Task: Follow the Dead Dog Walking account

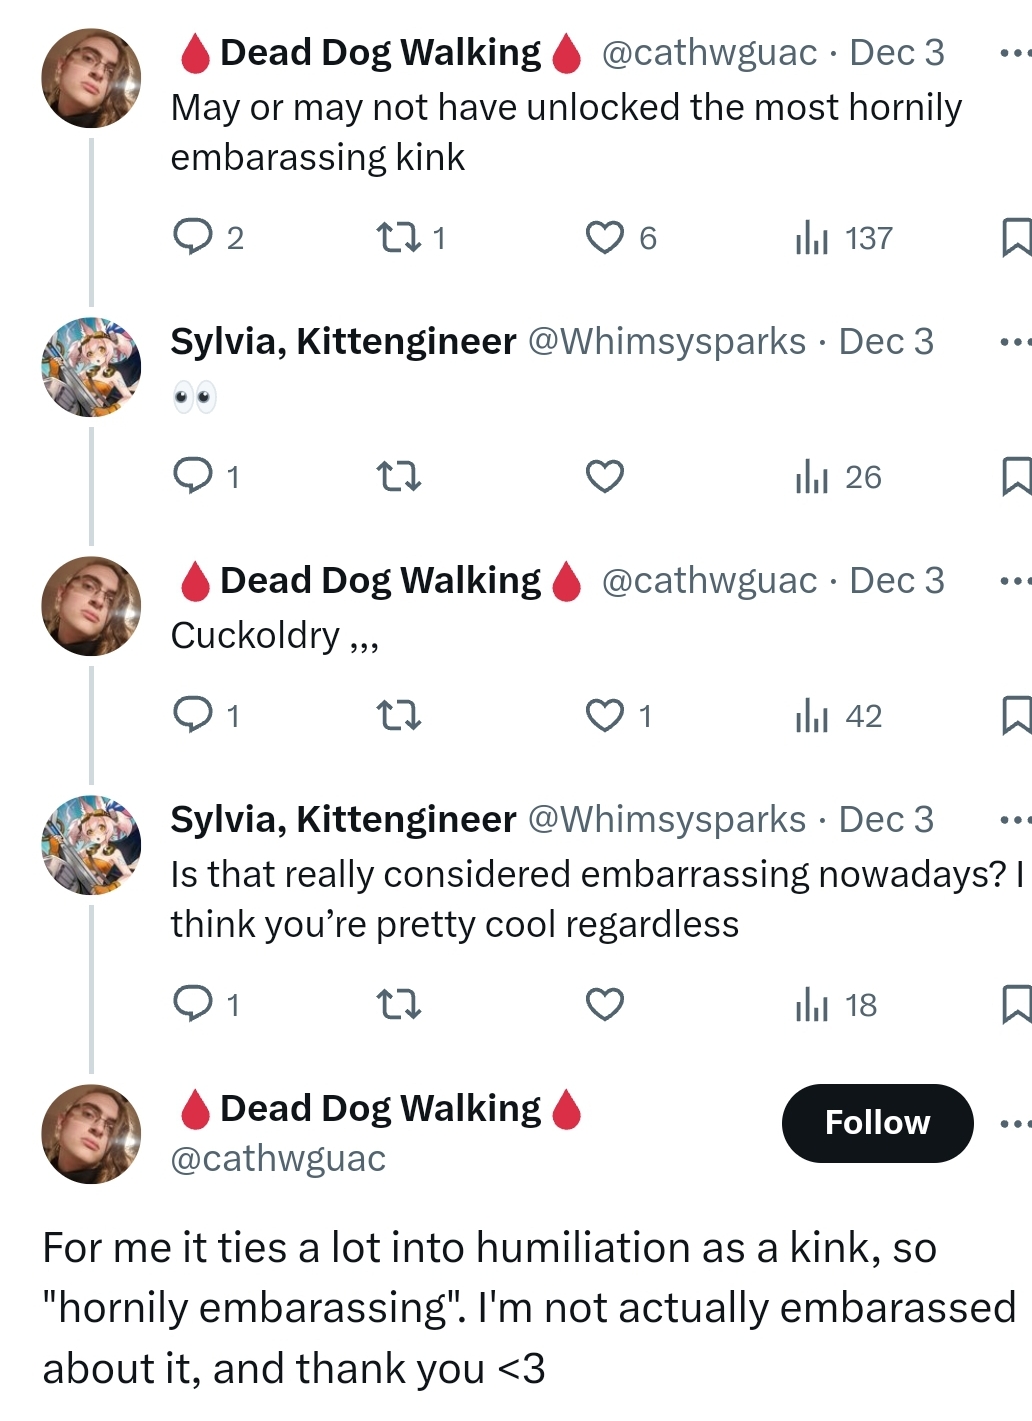Action: pos(877,1123)
